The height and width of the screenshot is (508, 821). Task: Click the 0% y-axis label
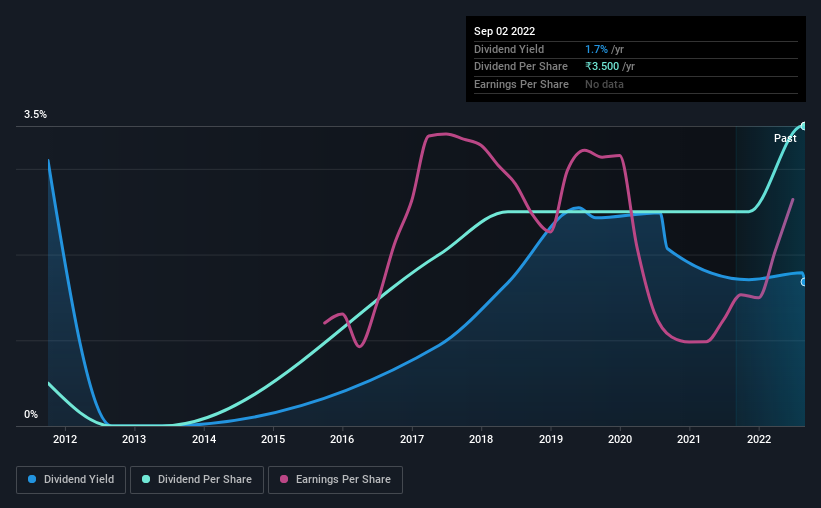click(x=31, y=414)
